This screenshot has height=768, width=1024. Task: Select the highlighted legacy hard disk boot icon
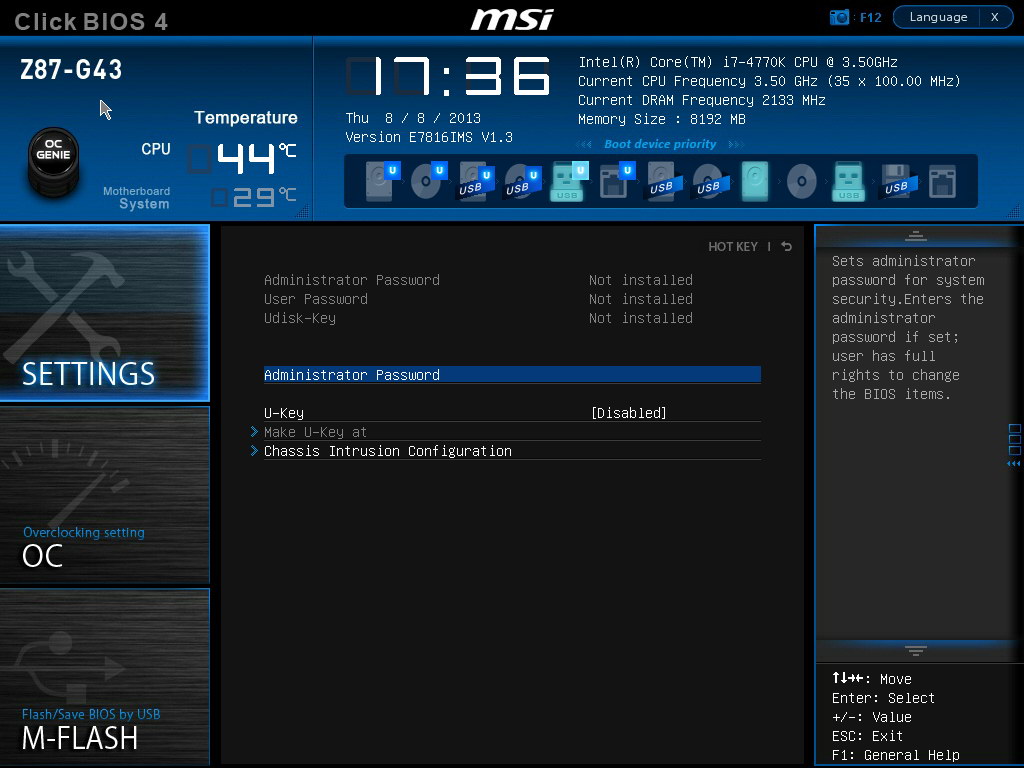755,181
